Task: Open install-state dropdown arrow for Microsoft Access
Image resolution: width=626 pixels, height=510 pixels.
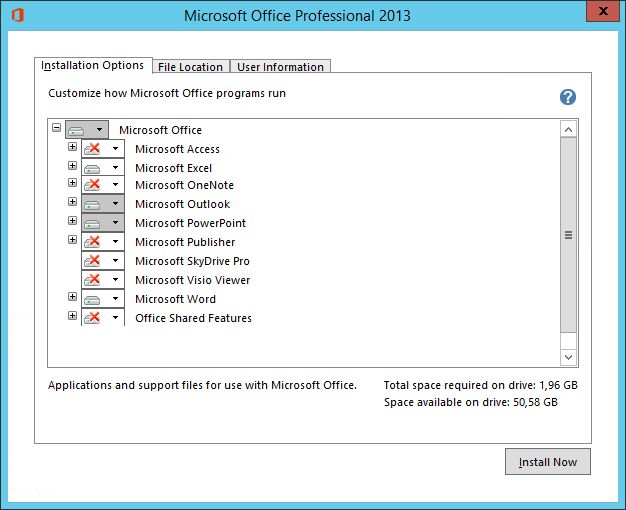Action: 115,149
